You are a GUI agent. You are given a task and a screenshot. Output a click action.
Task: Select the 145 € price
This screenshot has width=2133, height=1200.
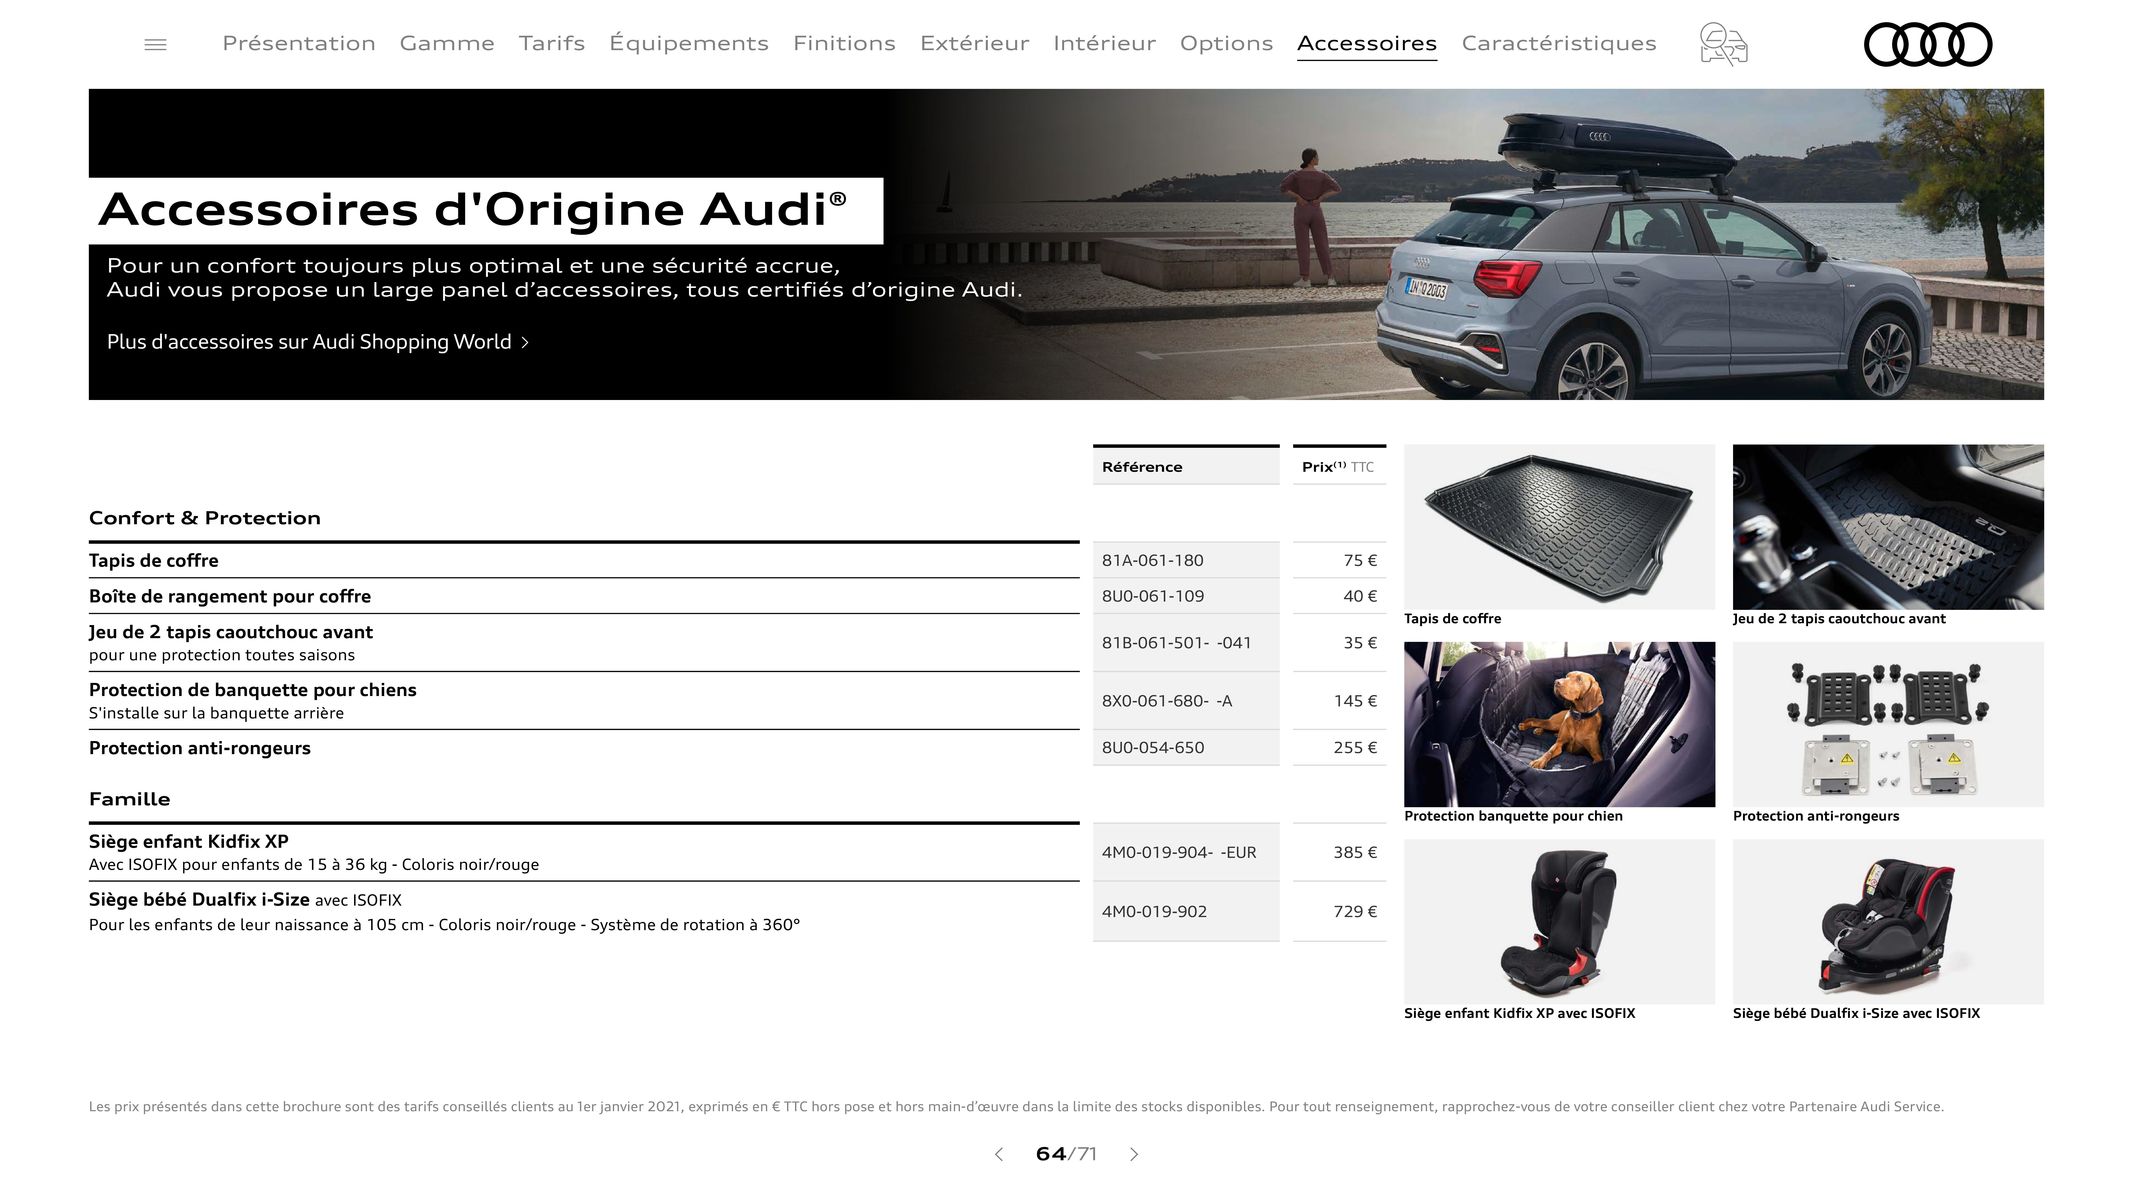pyautogui.click(x=1355, y=701)
